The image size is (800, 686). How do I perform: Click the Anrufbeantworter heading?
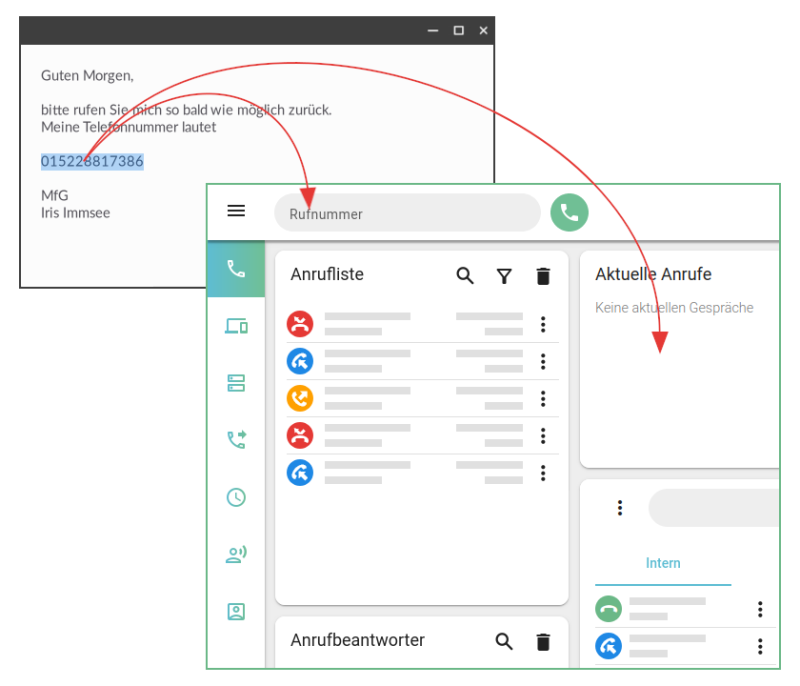[357, 640]
